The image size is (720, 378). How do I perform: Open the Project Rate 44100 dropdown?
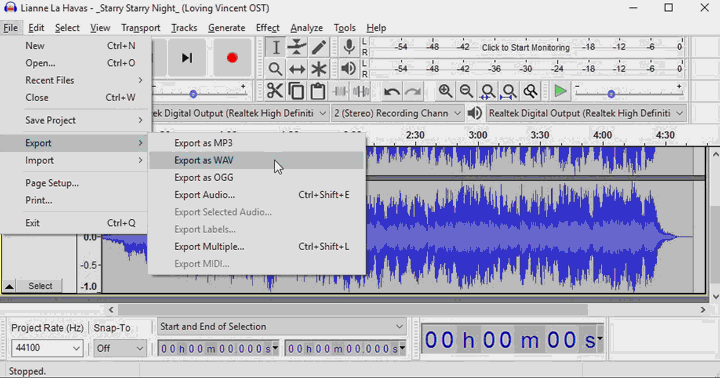click(x=47, y=348)
